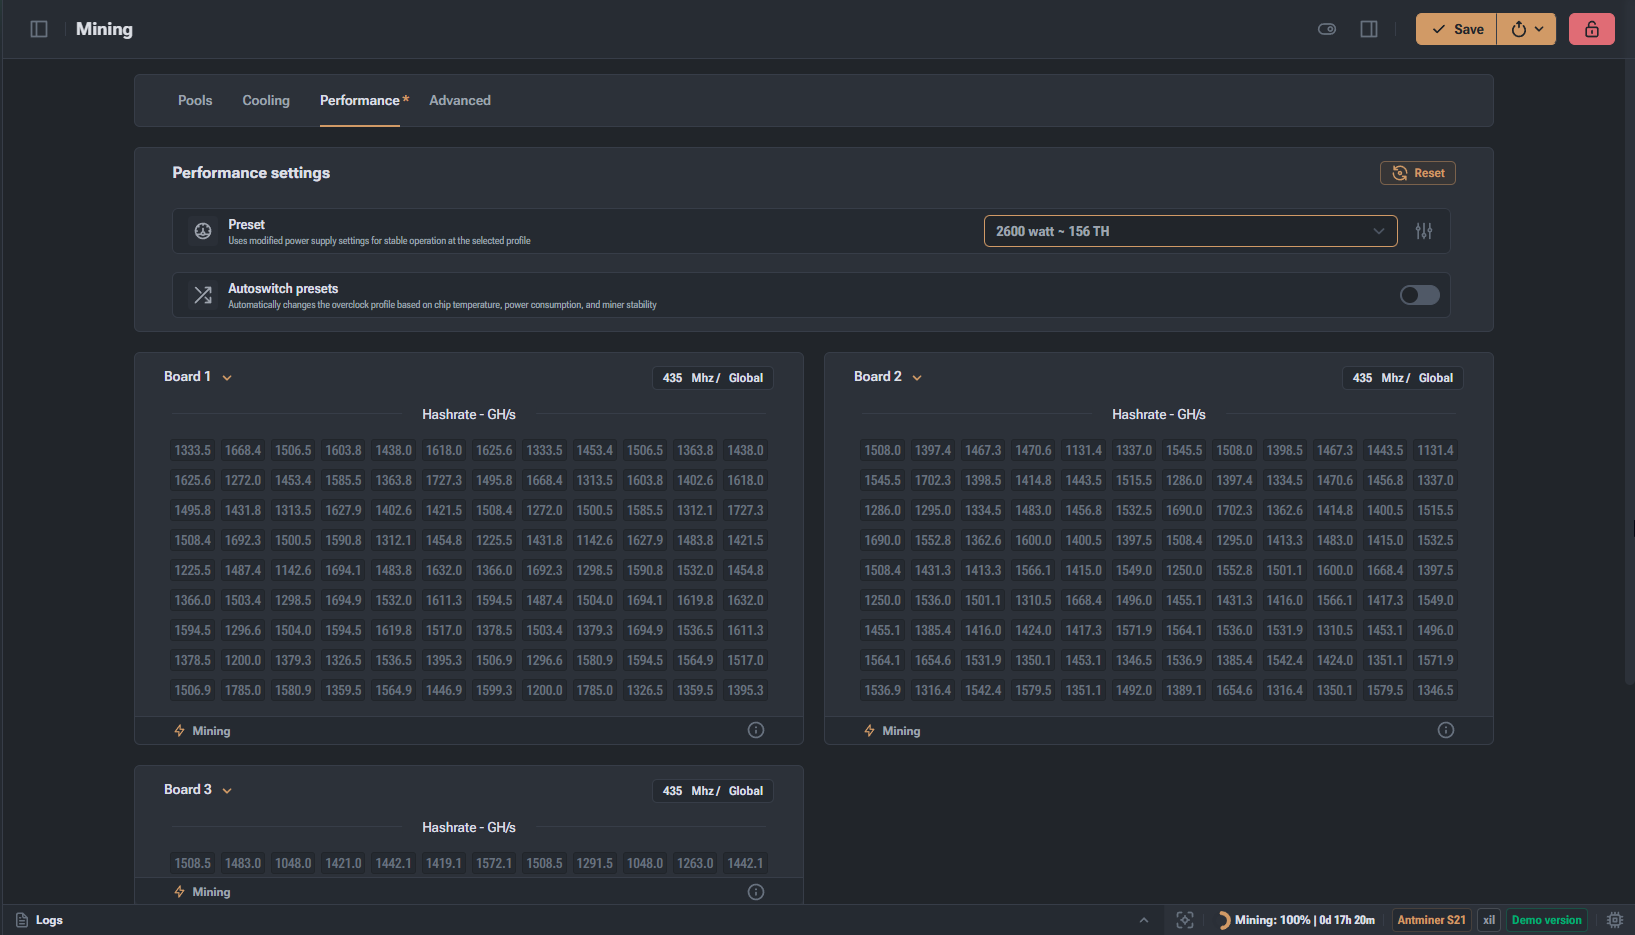The height and width of the screenshot is (935, 1635).
Task: Switch to the Cooling tab
Action: tap(266, 100)
